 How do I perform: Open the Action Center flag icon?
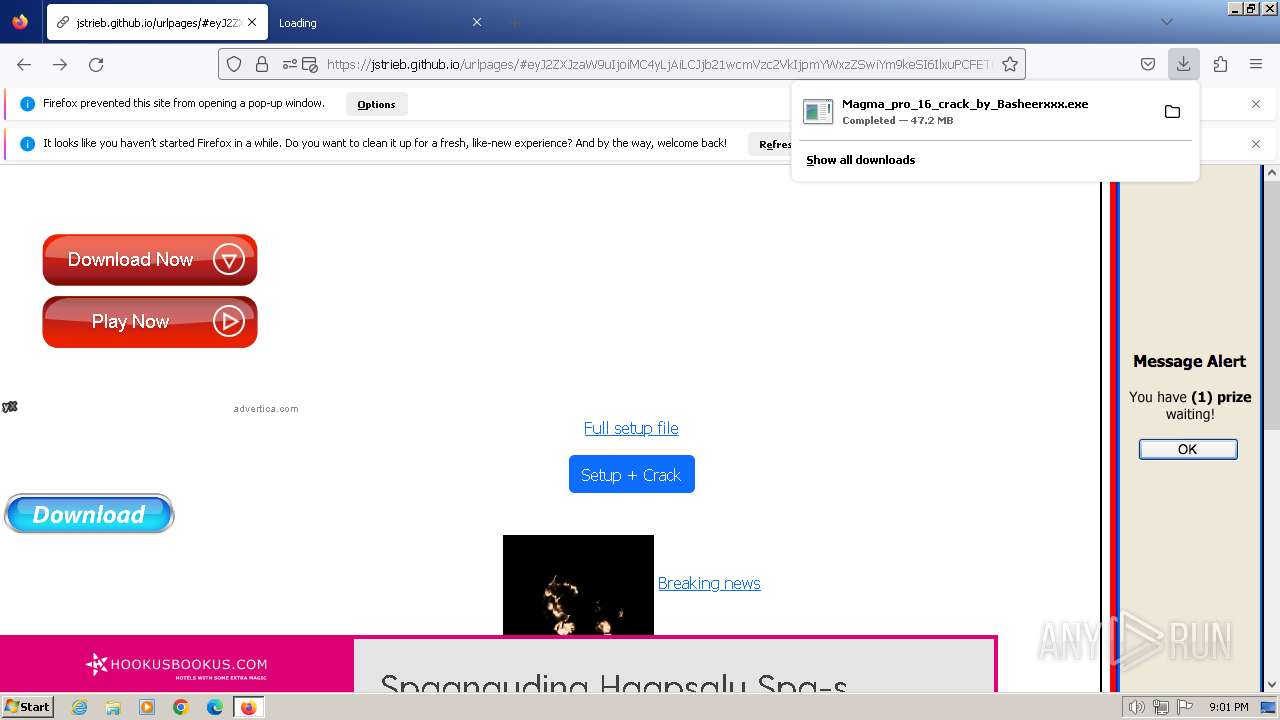[1184, 707]
